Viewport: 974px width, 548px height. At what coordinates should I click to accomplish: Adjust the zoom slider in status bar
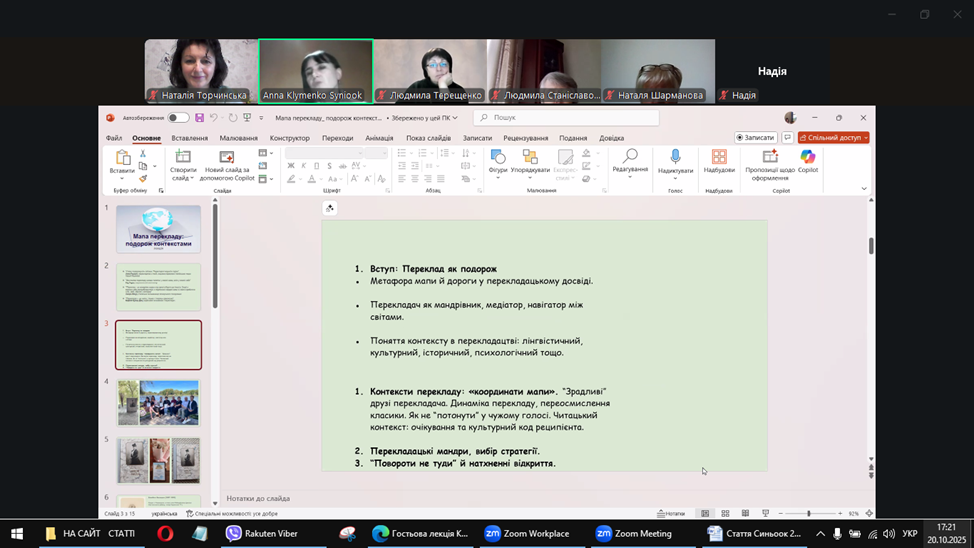point(808,513)
